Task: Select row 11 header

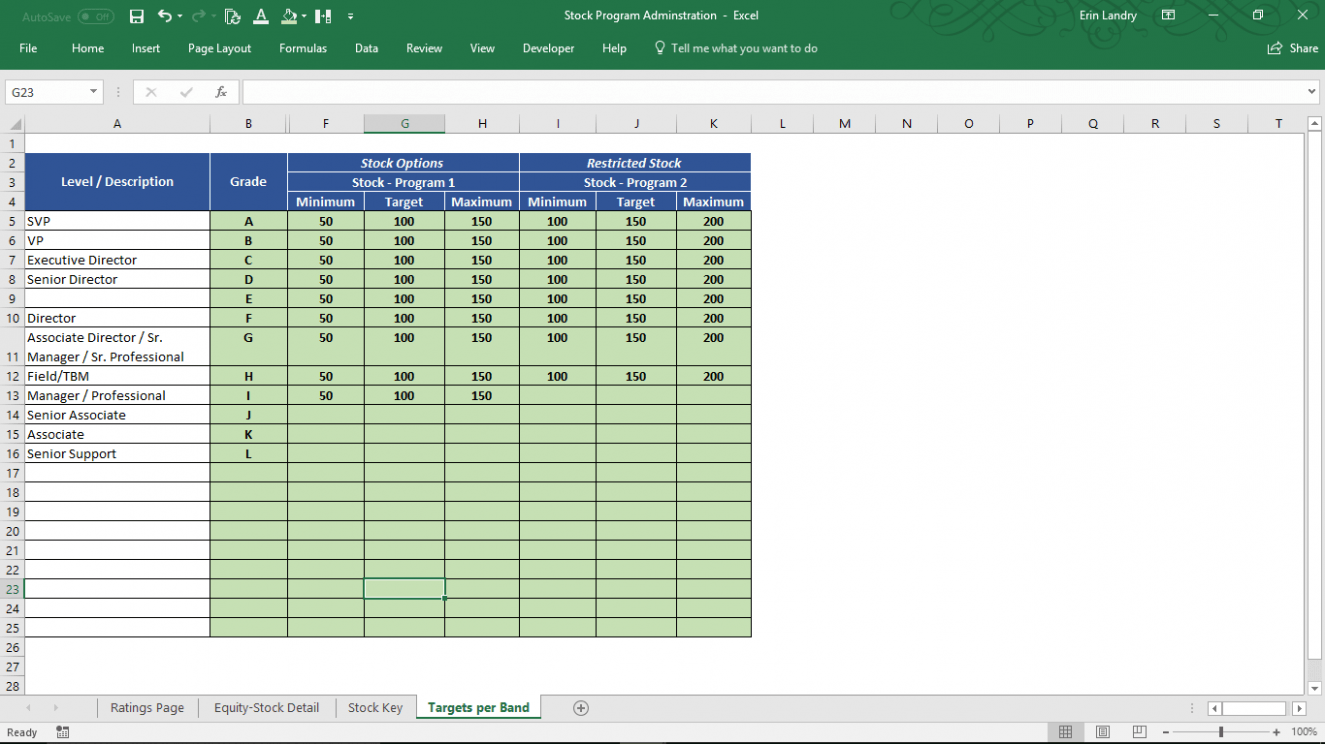Action: pyautogui.click(x=13, y=347)
